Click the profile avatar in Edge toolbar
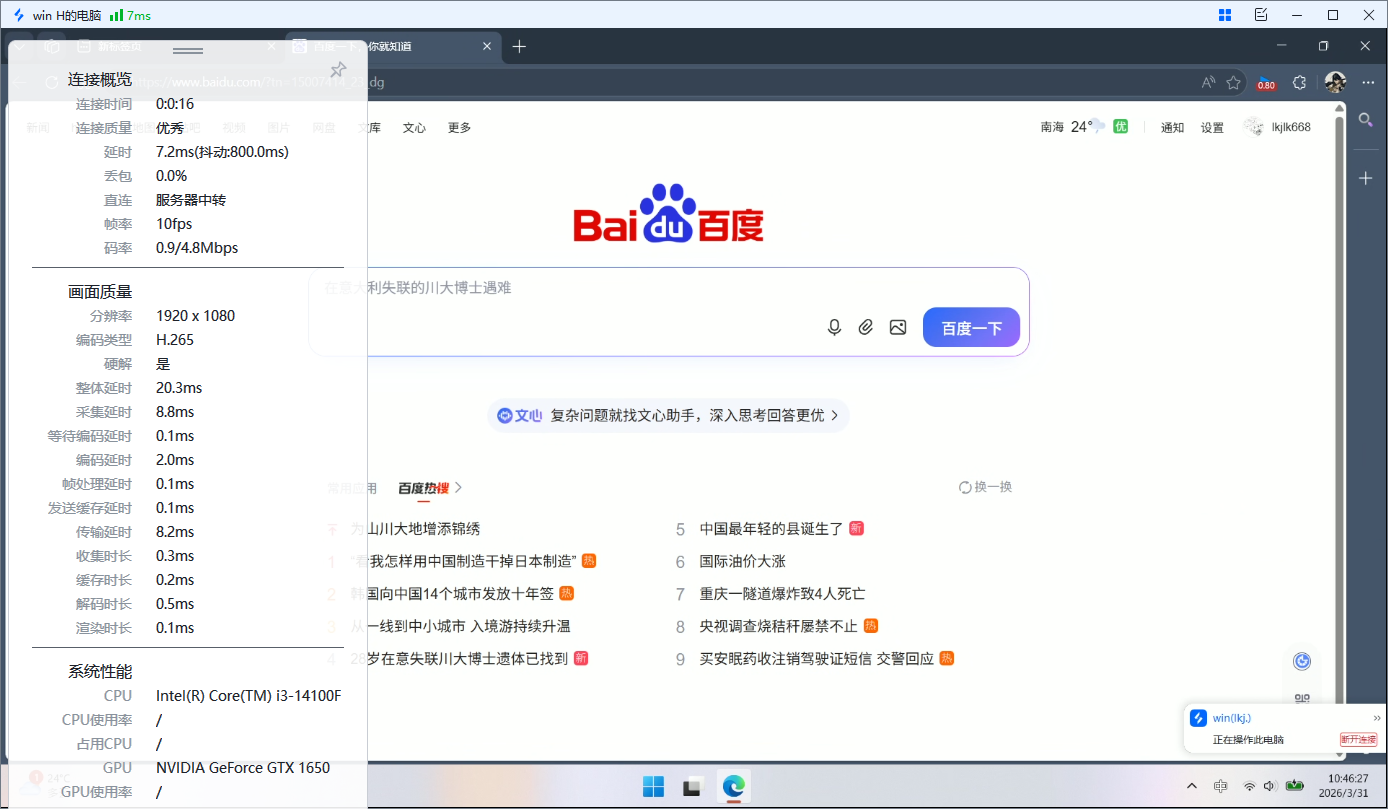Image resolution: width=1388 pixels, height=809 pixels. [1336, 83]
